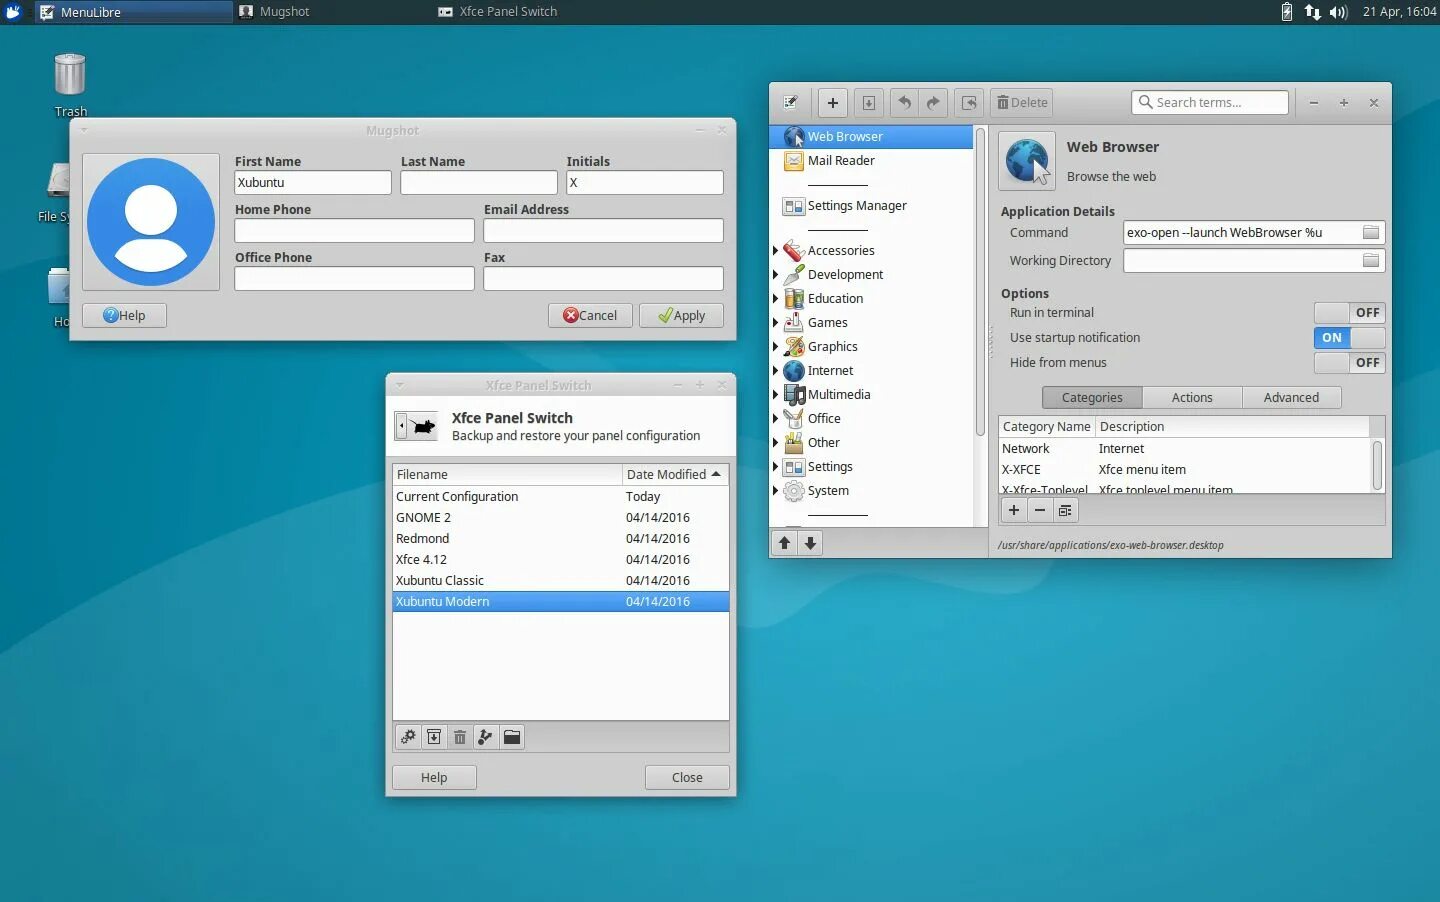This screenshot has width=1440, height=902.
Task: Click the undo arrow in MenuLibre toolbar
Action: coord(904,102)
